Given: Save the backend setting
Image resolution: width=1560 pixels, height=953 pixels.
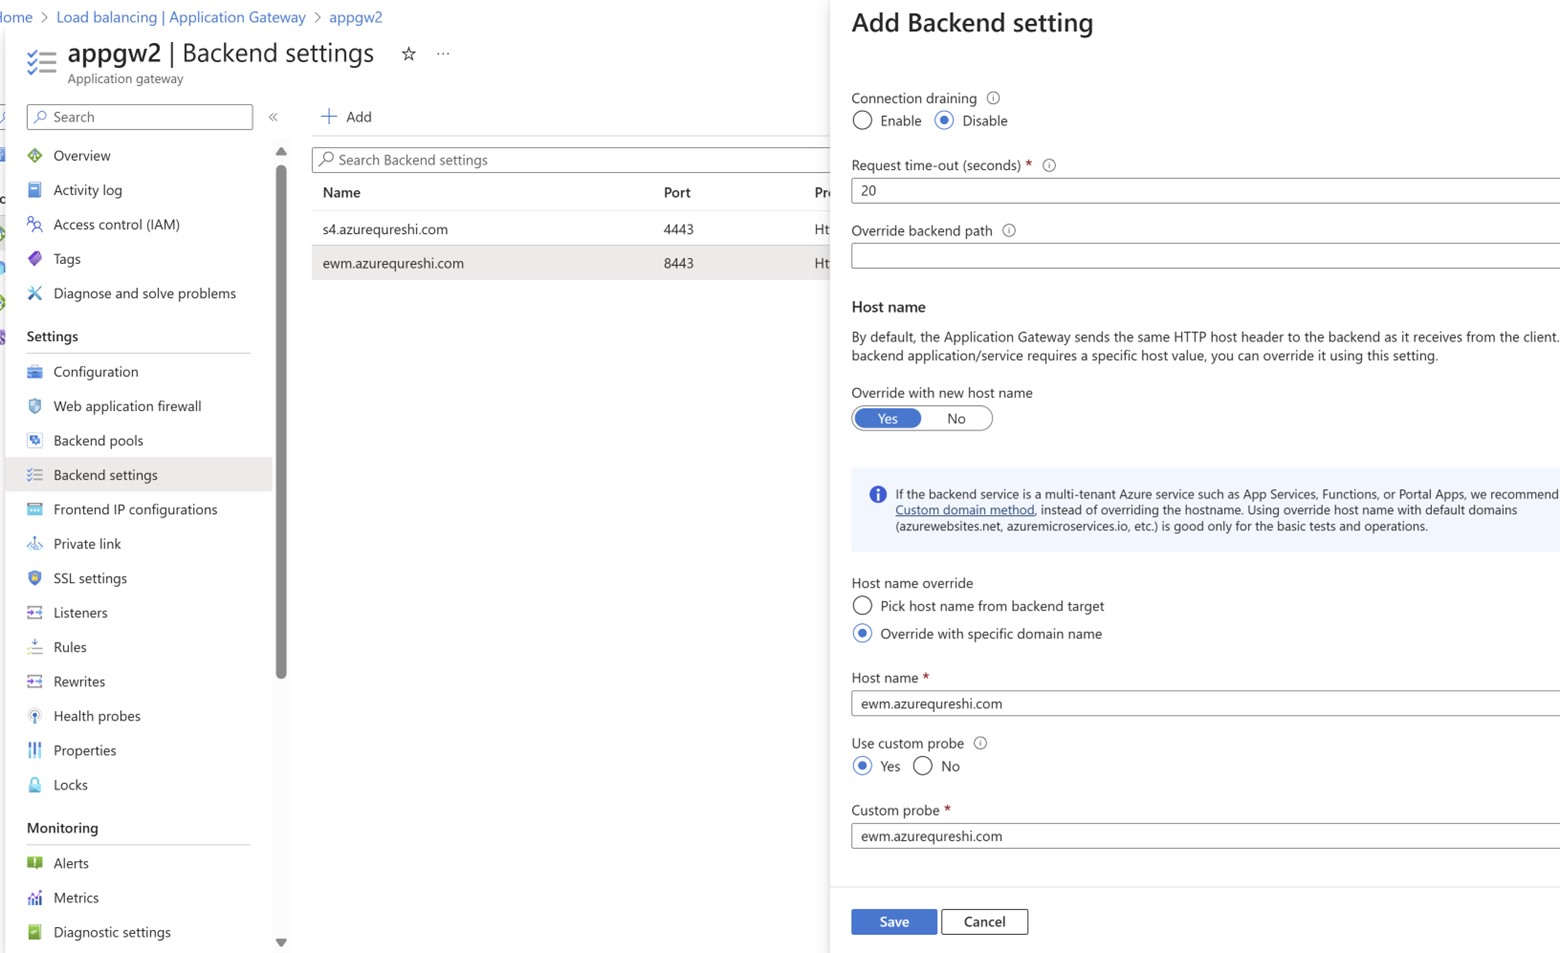Looking at the screenshot, I should coord(894,922).
